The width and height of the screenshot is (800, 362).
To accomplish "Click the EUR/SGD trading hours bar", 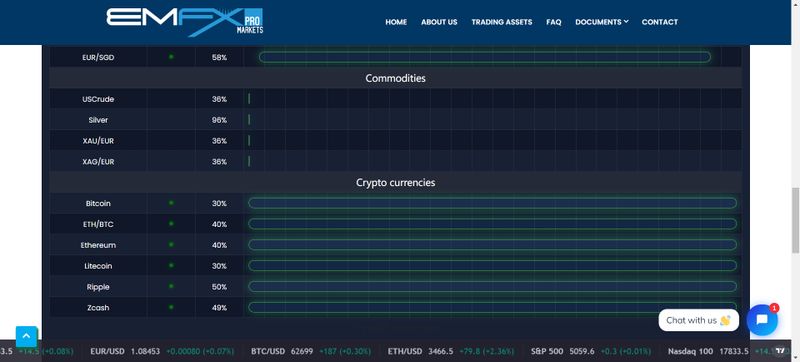I will (485, 57).
